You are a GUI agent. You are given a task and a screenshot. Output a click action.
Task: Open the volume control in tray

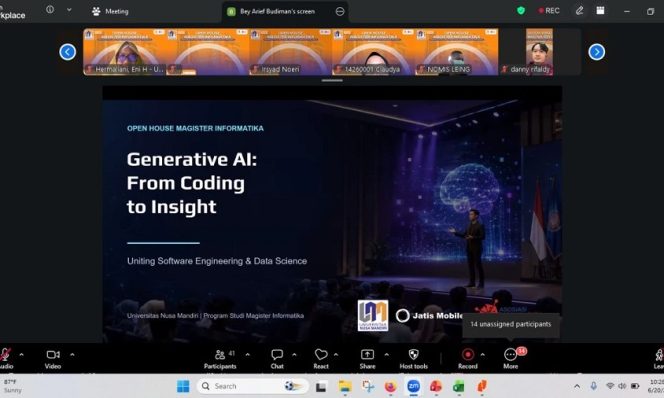(x=622, y=386)
